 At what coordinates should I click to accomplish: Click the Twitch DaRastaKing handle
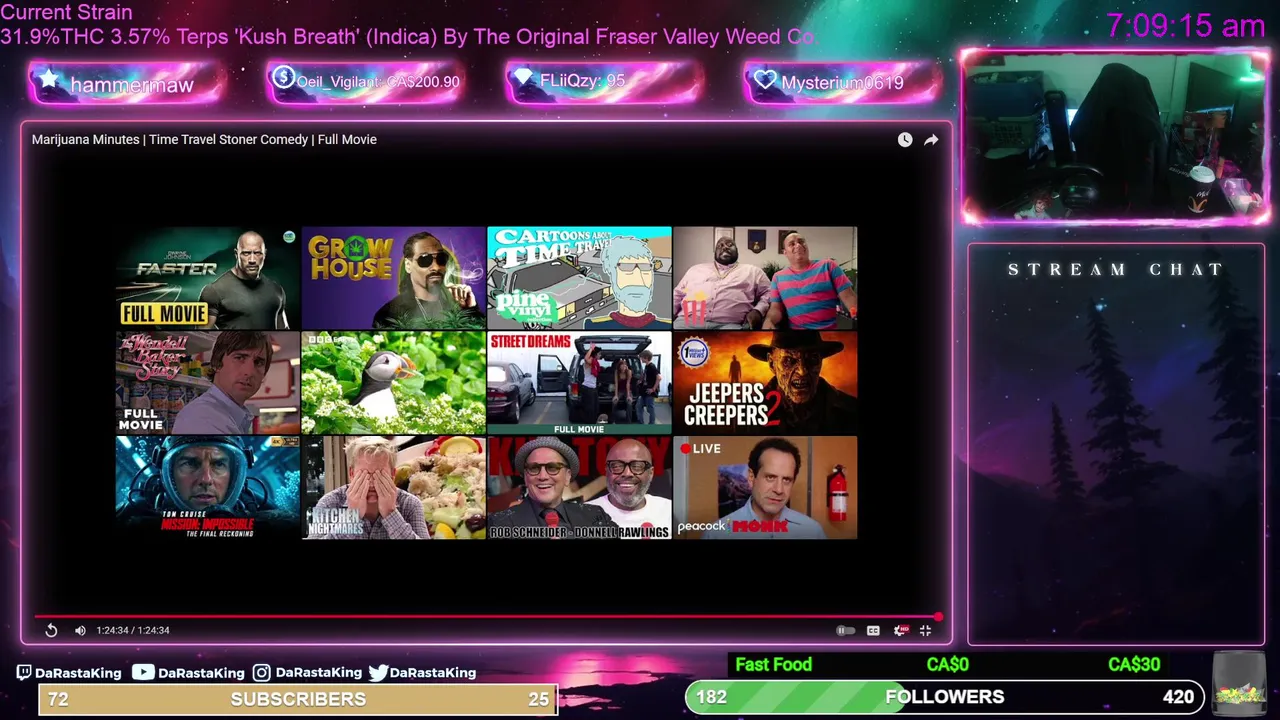click(x=69, y=673)
